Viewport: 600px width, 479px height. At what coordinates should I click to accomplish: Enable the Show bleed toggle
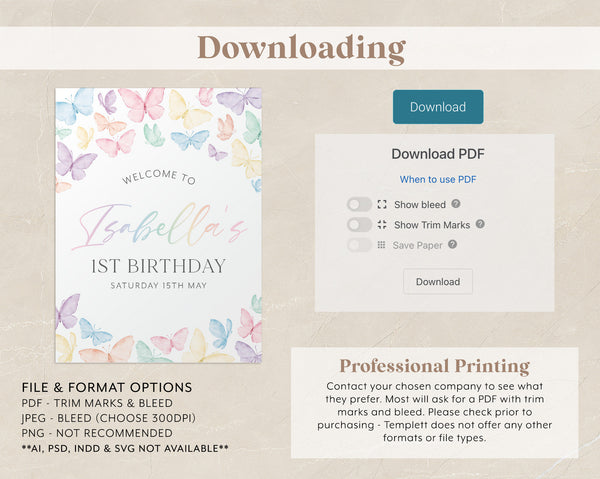(x=359, y=204)
